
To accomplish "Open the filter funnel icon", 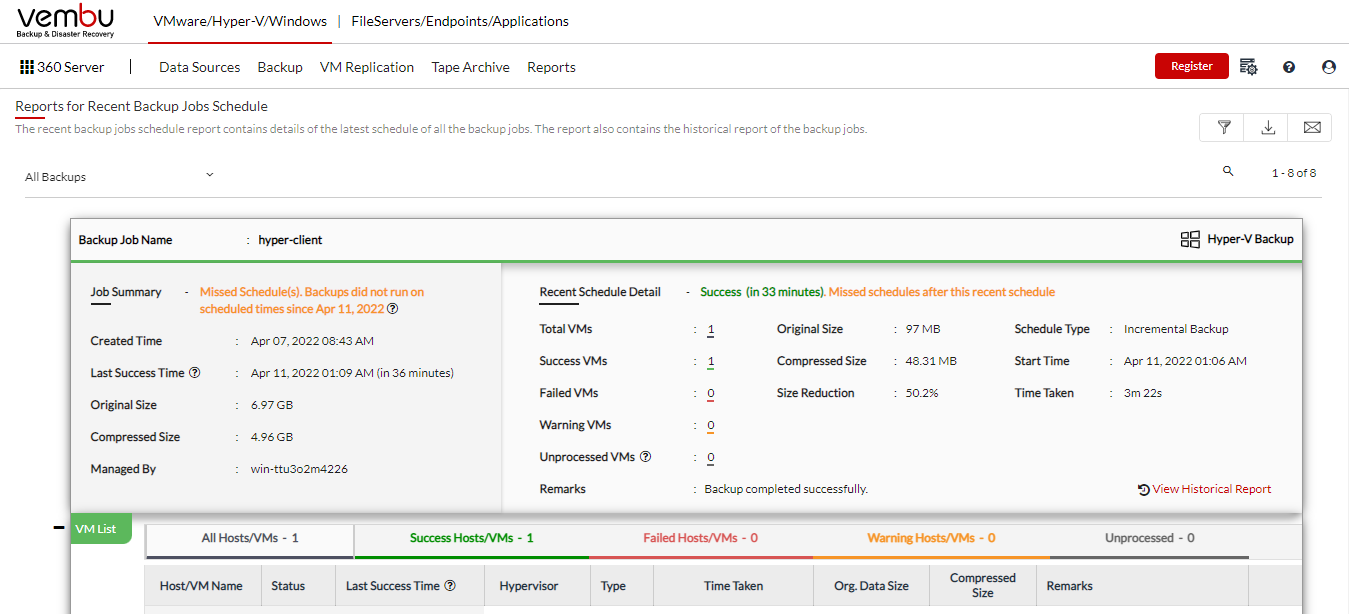I will [1224, 127].
